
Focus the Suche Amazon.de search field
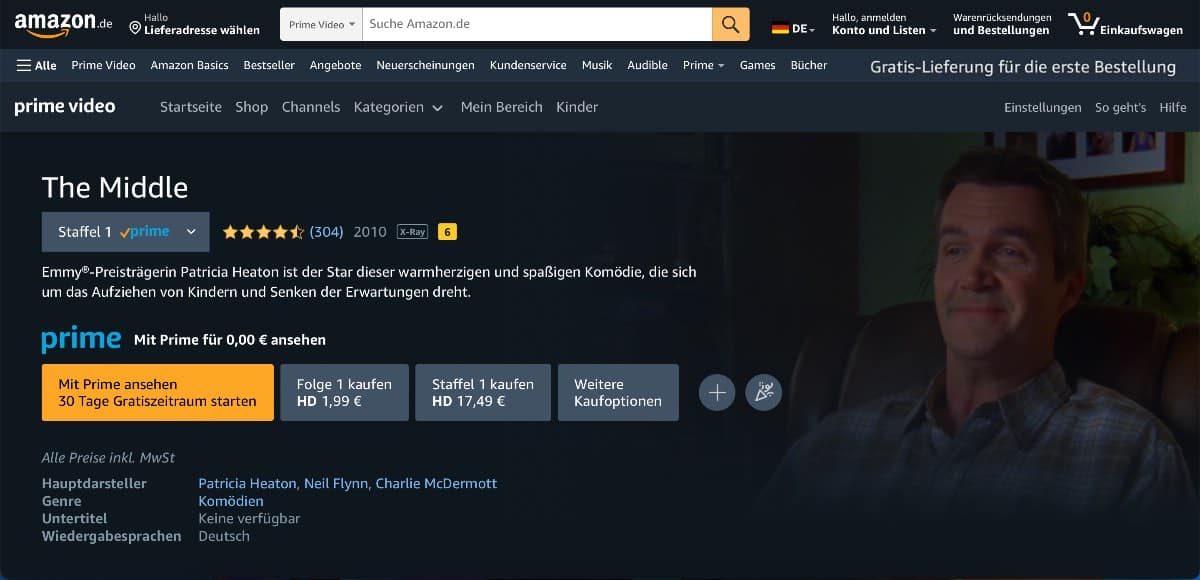[537, 24]
